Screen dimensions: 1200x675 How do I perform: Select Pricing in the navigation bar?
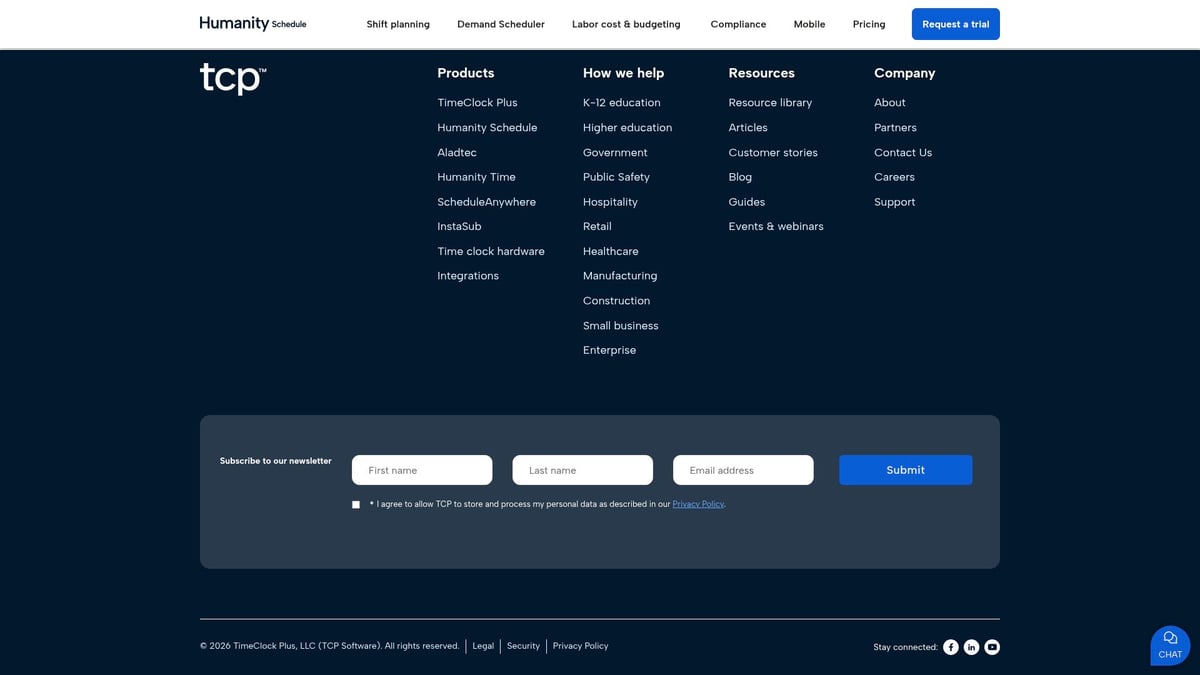point(868,24)
